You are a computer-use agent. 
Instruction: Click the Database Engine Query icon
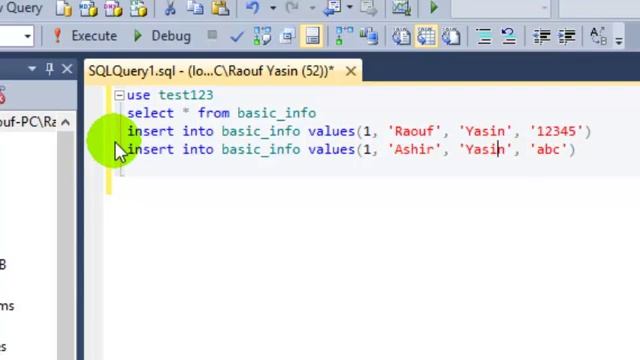[x=63, y=8]
